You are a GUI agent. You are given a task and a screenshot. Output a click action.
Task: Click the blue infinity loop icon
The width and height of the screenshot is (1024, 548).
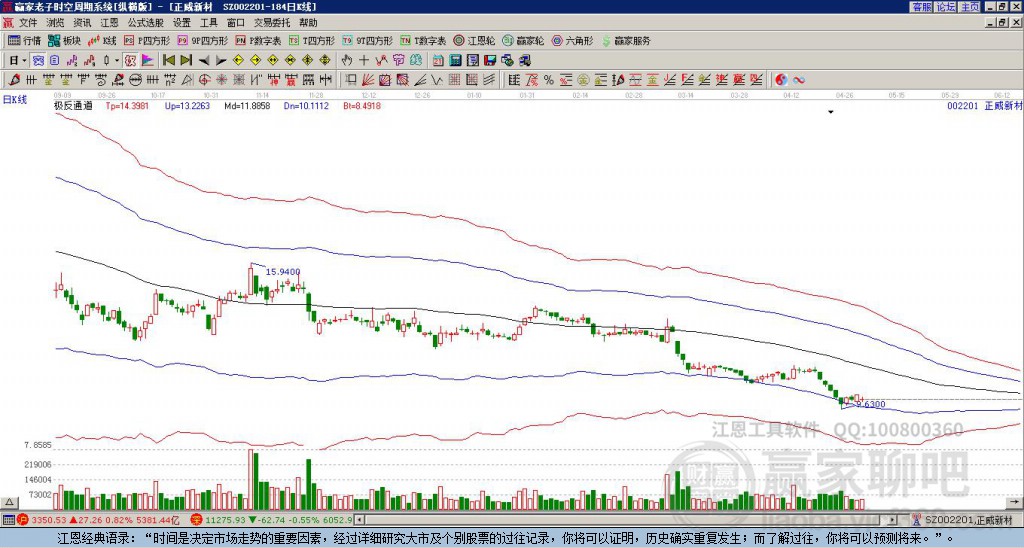pos(798,80)
